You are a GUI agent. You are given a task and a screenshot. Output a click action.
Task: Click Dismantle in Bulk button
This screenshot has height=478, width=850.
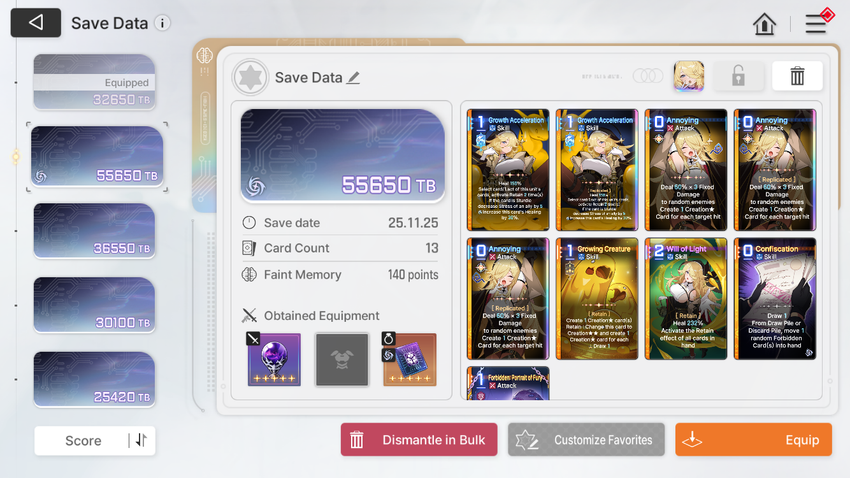click(419, 440)
